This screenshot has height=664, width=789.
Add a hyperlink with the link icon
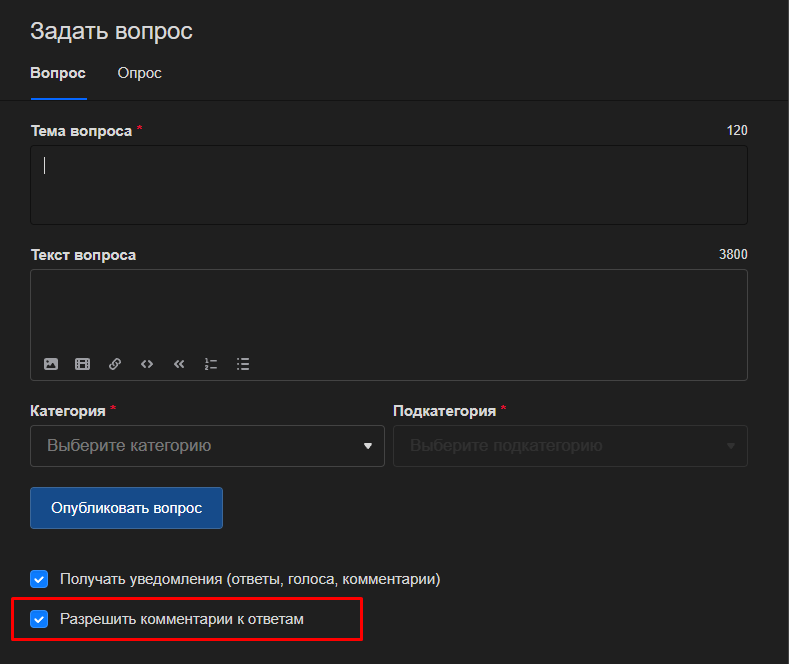point(115,364)
